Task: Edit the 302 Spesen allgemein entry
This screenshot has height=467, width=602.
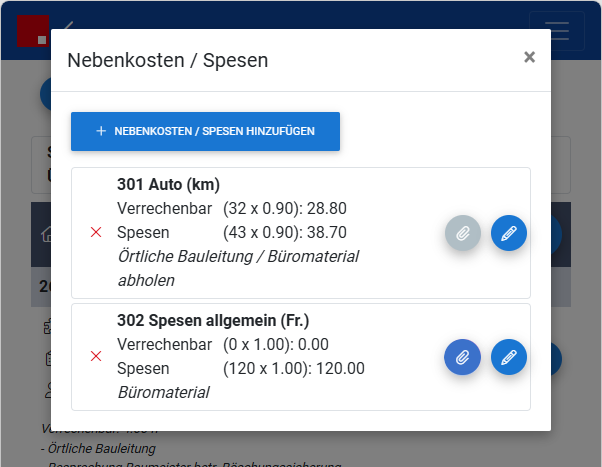Action: coord(509,357)
